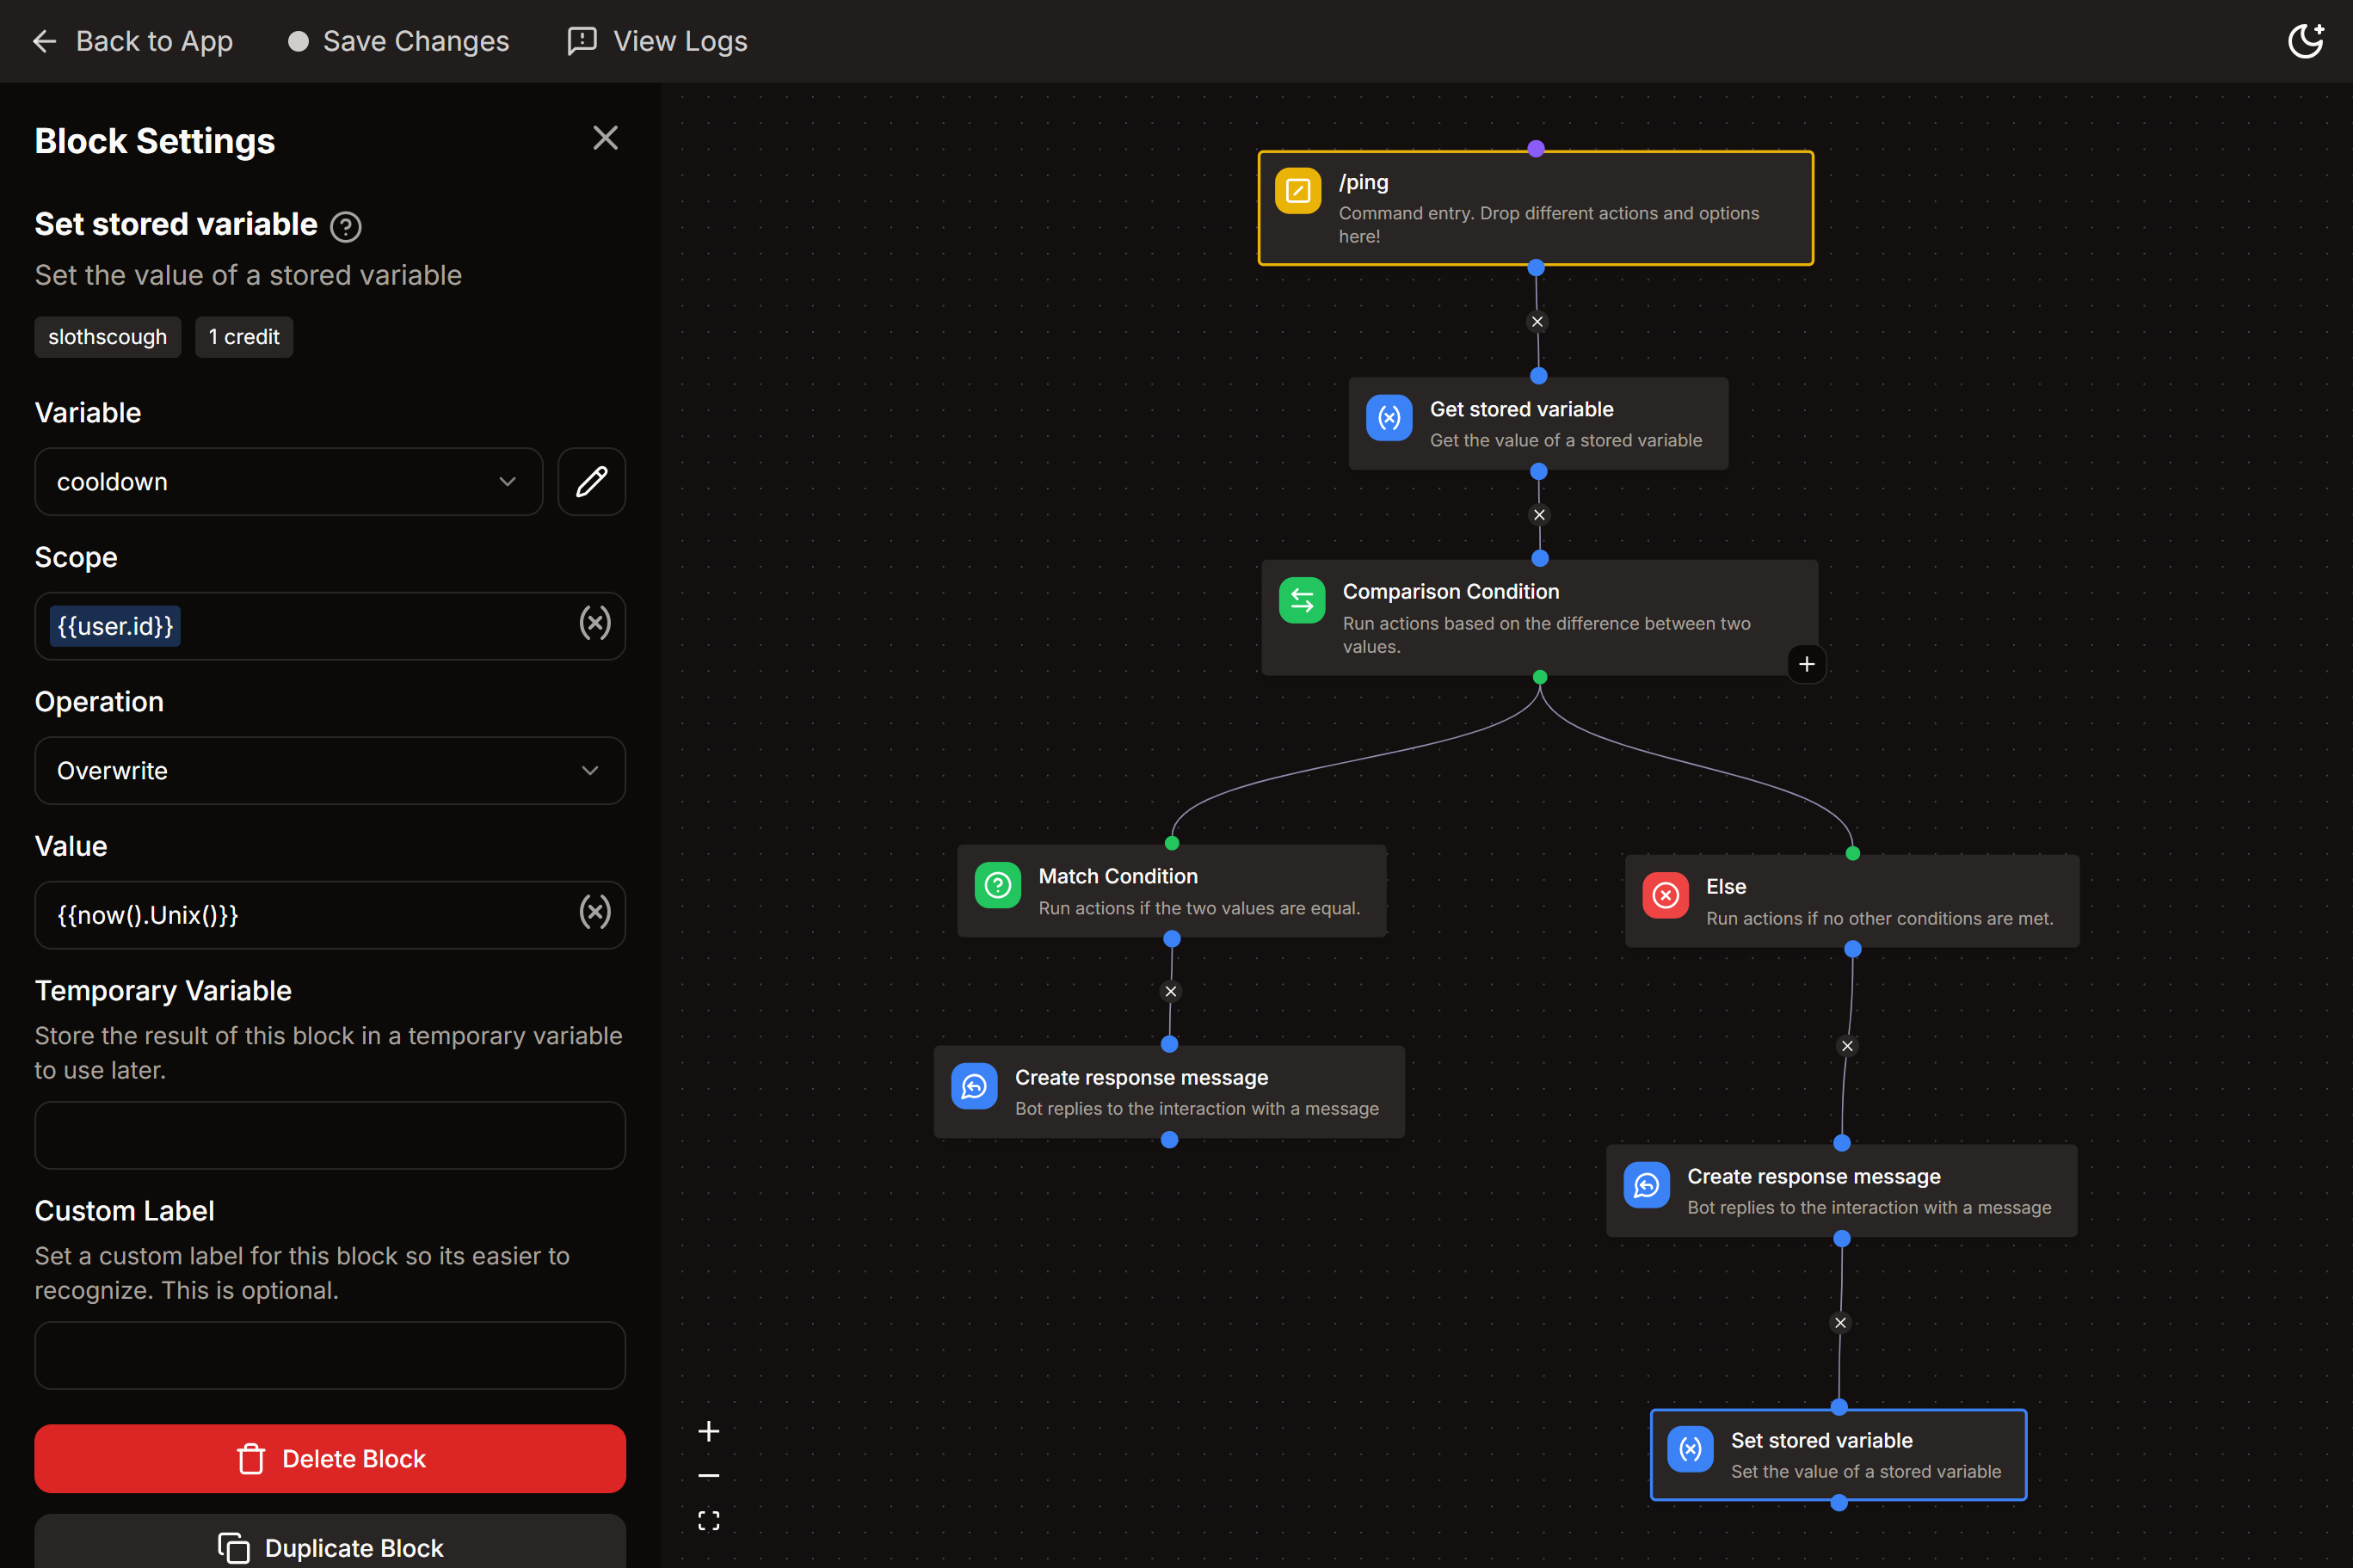This screenshot has width=2353, height=1568.
Task: Click the plus icon on Comparison Condition block
Action: (x=1806, y=664)
